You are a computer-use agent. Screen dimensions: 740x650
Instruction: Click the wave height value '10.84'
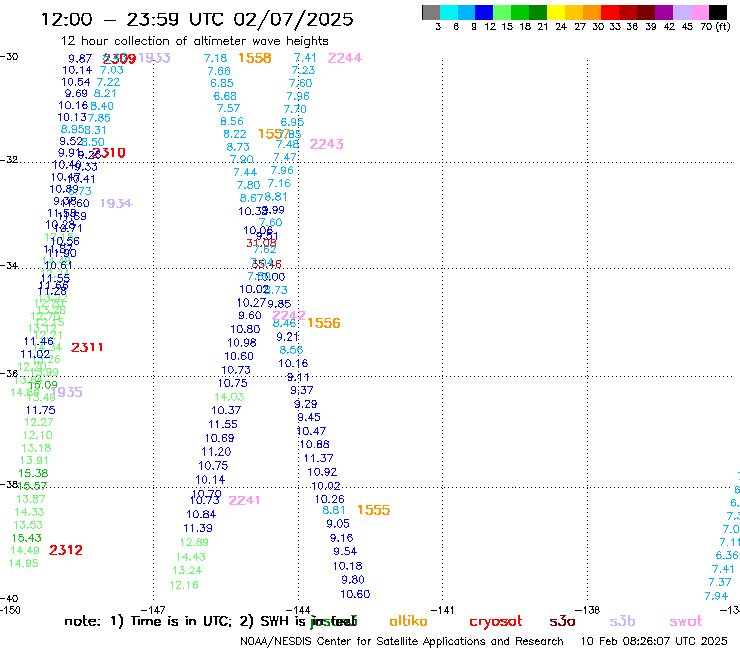(x=201, y=515)
